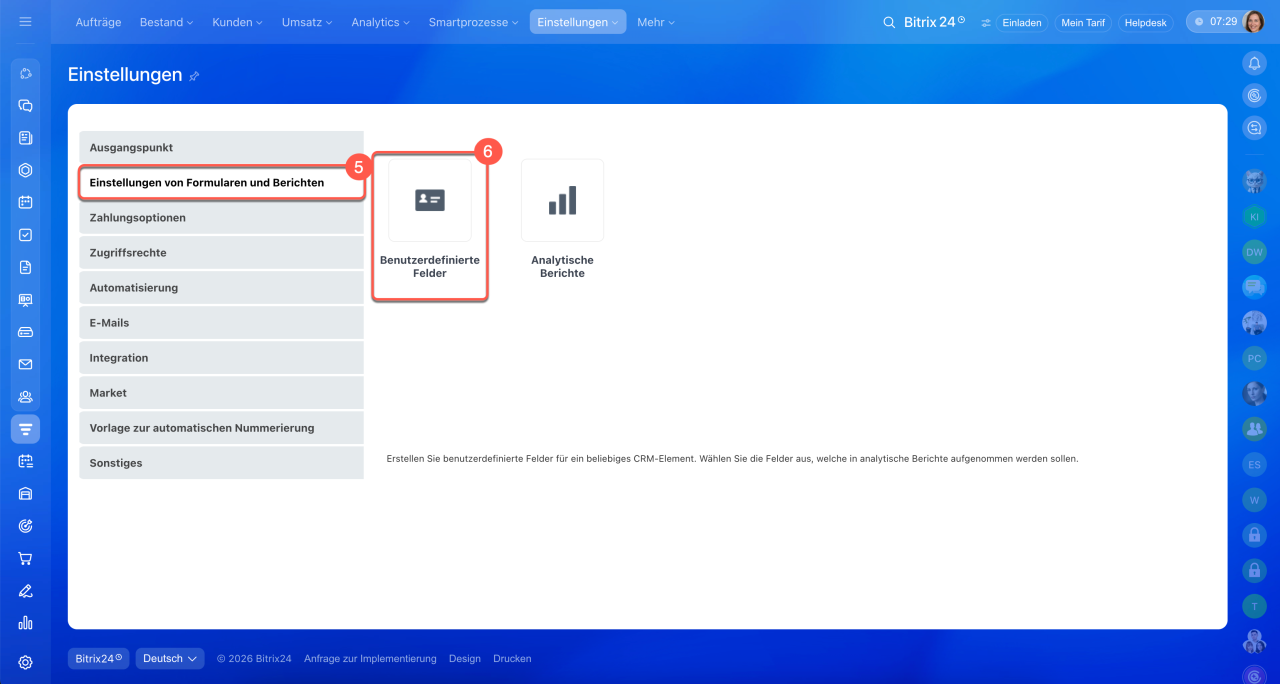Select the E-Mails settings tab

coord(221,323)
